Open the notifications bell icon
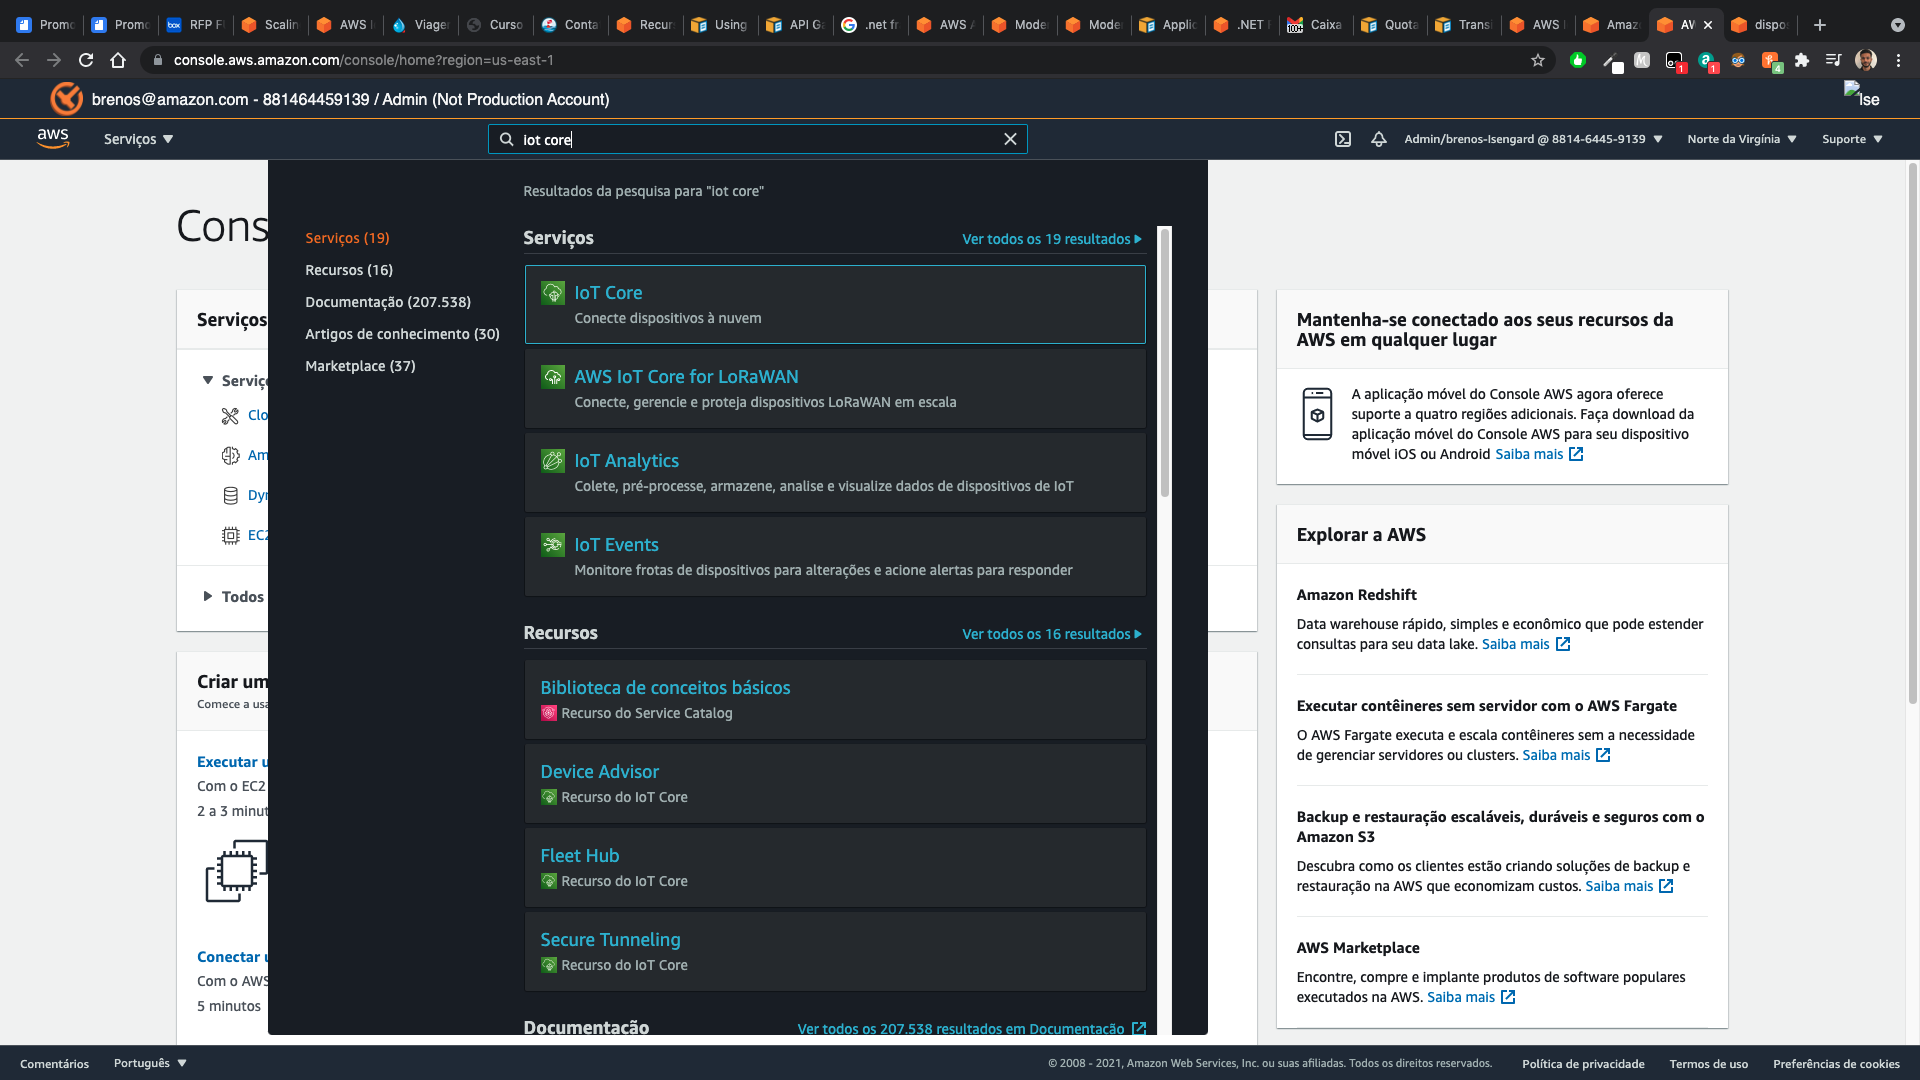Viewport: 1920px width, 1080px height. [1379, 139]
